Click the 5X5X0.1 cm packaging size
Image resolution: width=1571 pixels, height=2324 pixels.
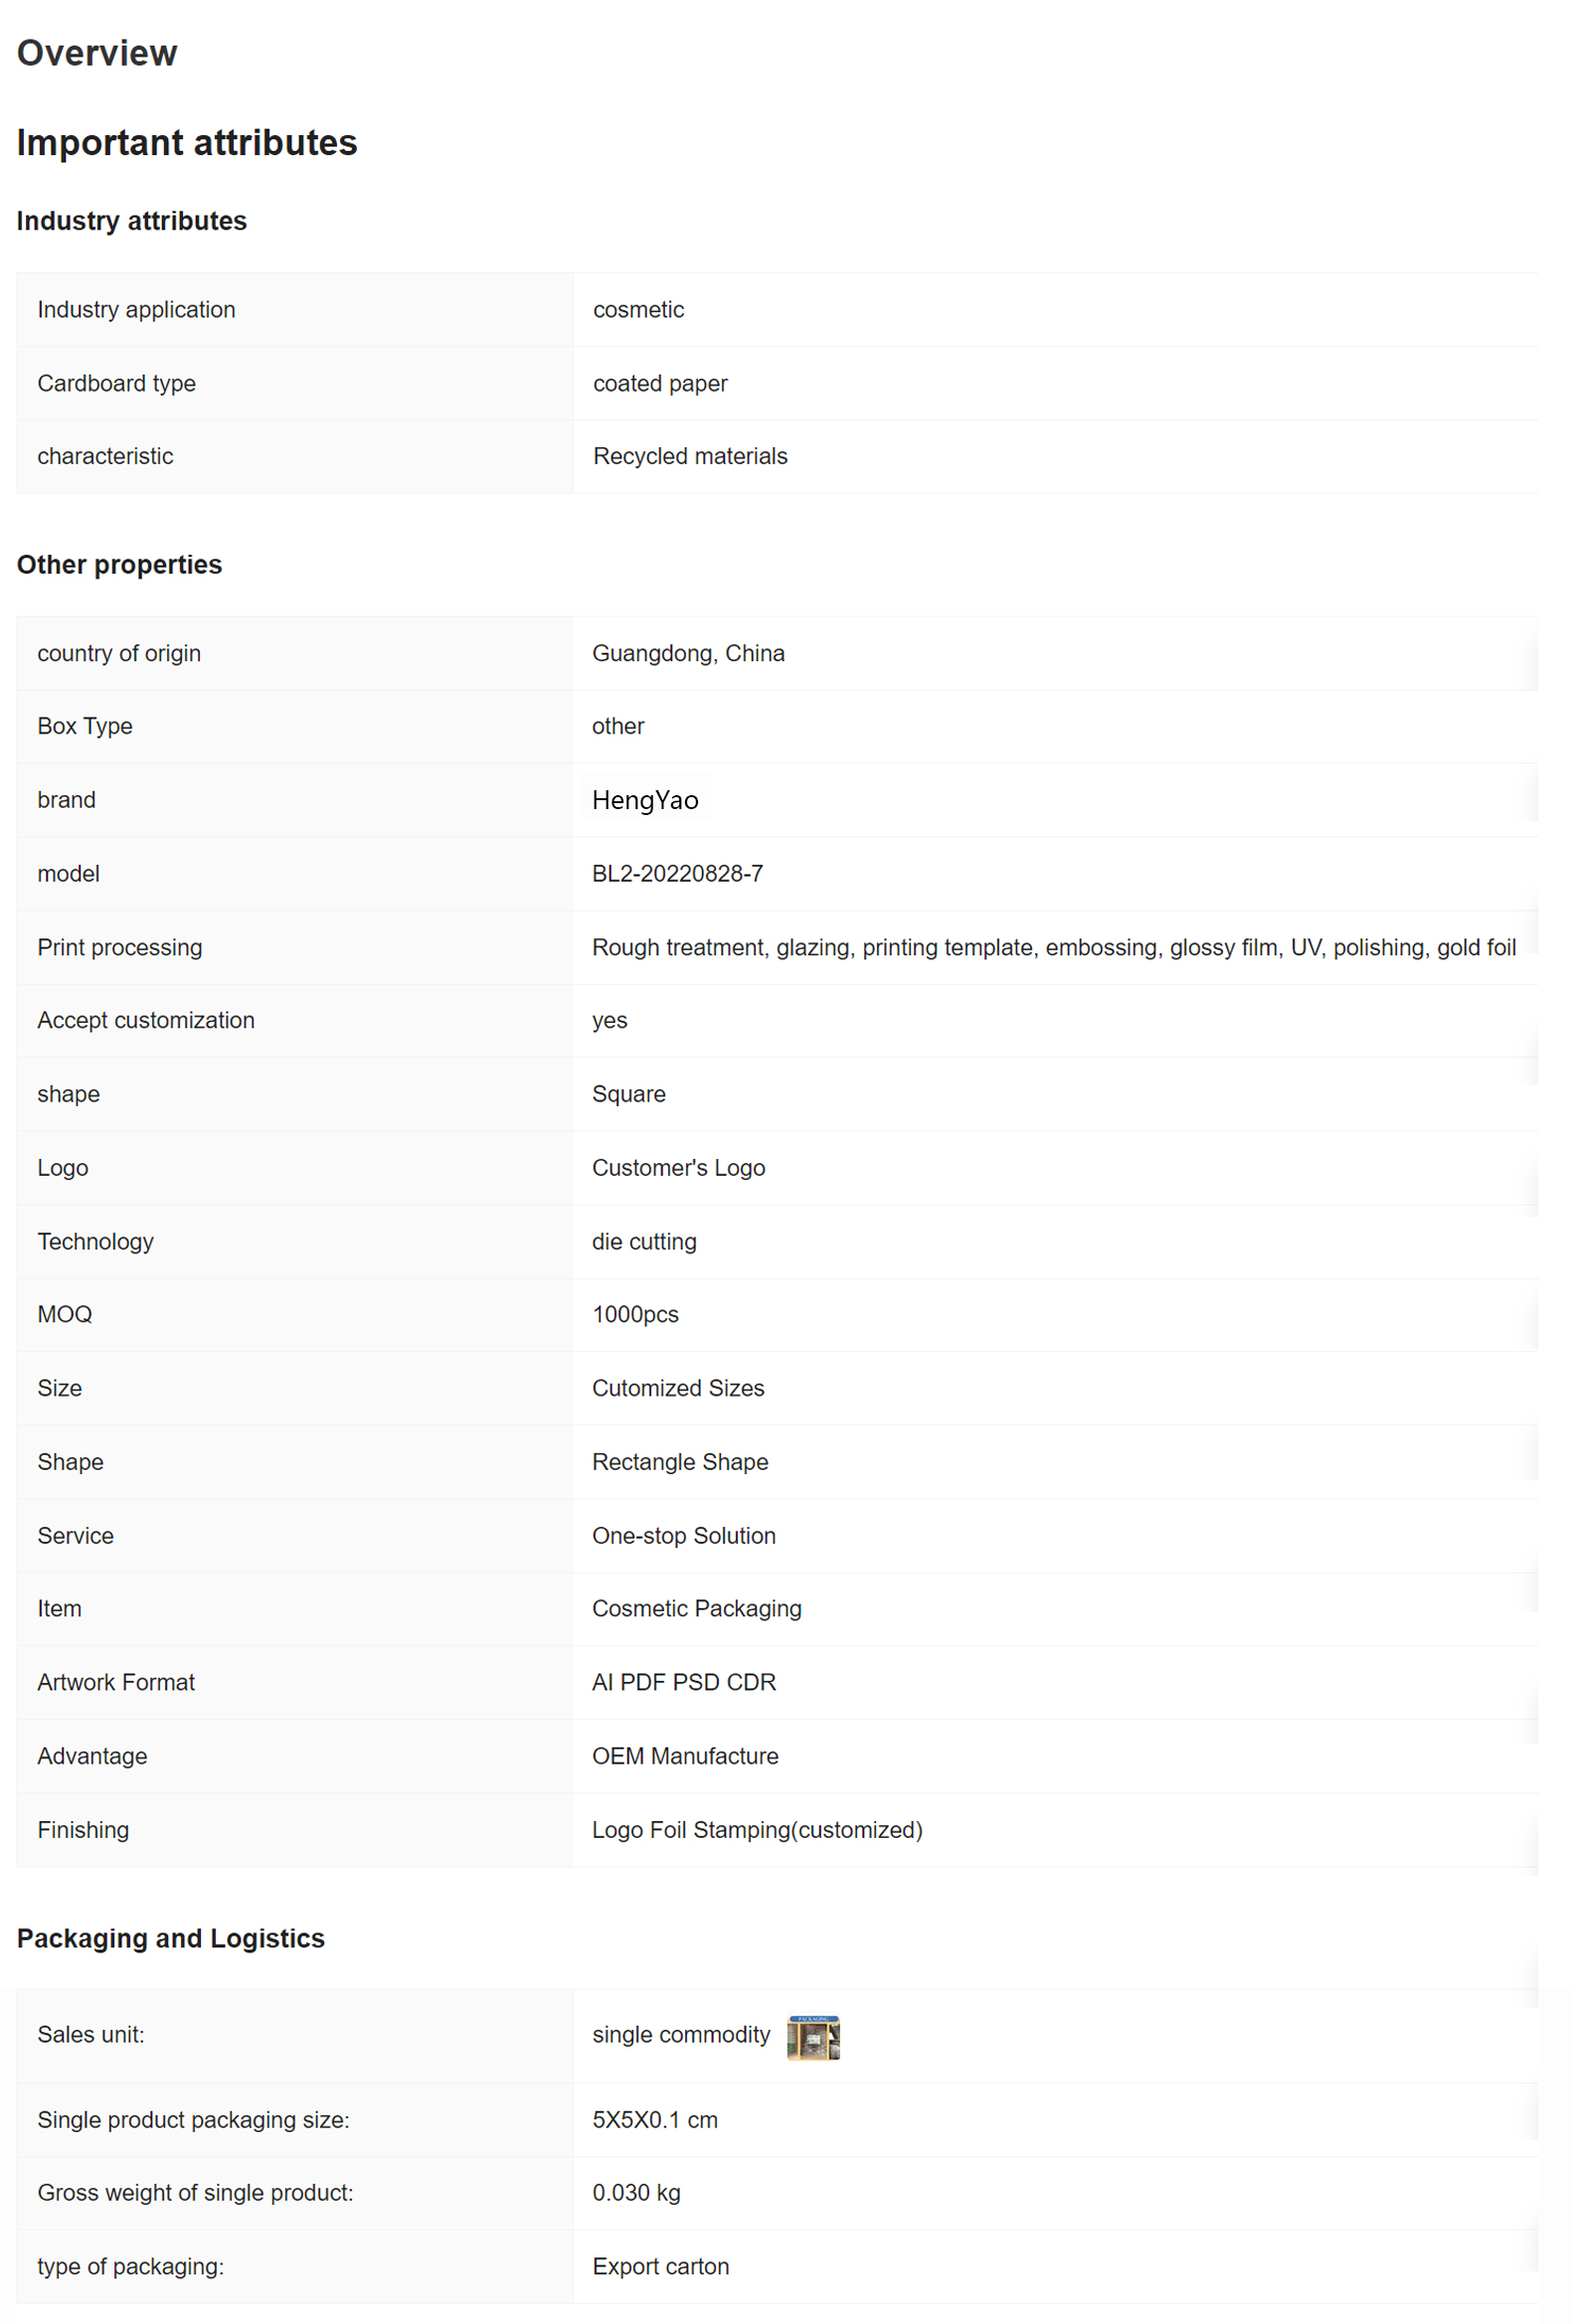click(x=655, y=2120)
